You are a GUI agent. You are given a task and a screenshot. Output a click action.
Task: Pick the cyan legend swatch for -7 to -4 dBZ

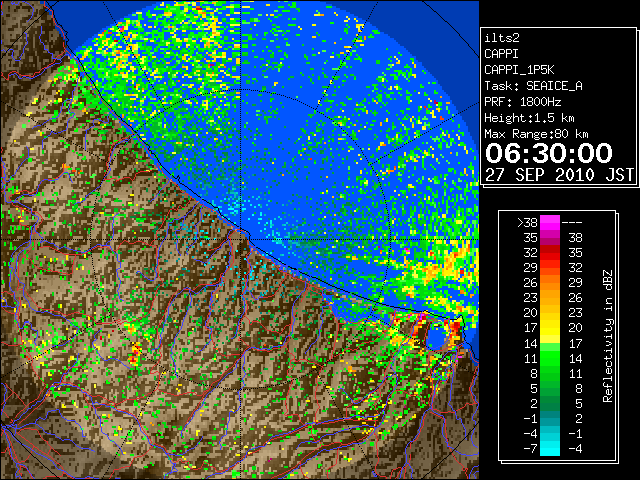550,448
